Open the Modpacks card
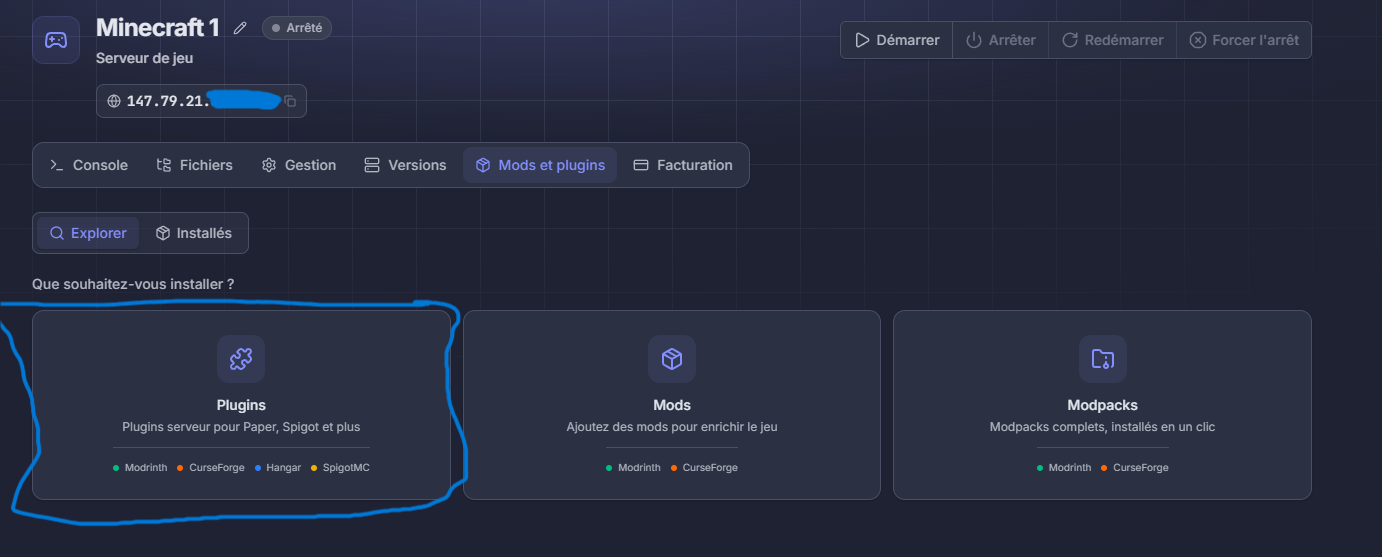The image size is (1382, 557). coord(1102,405)
